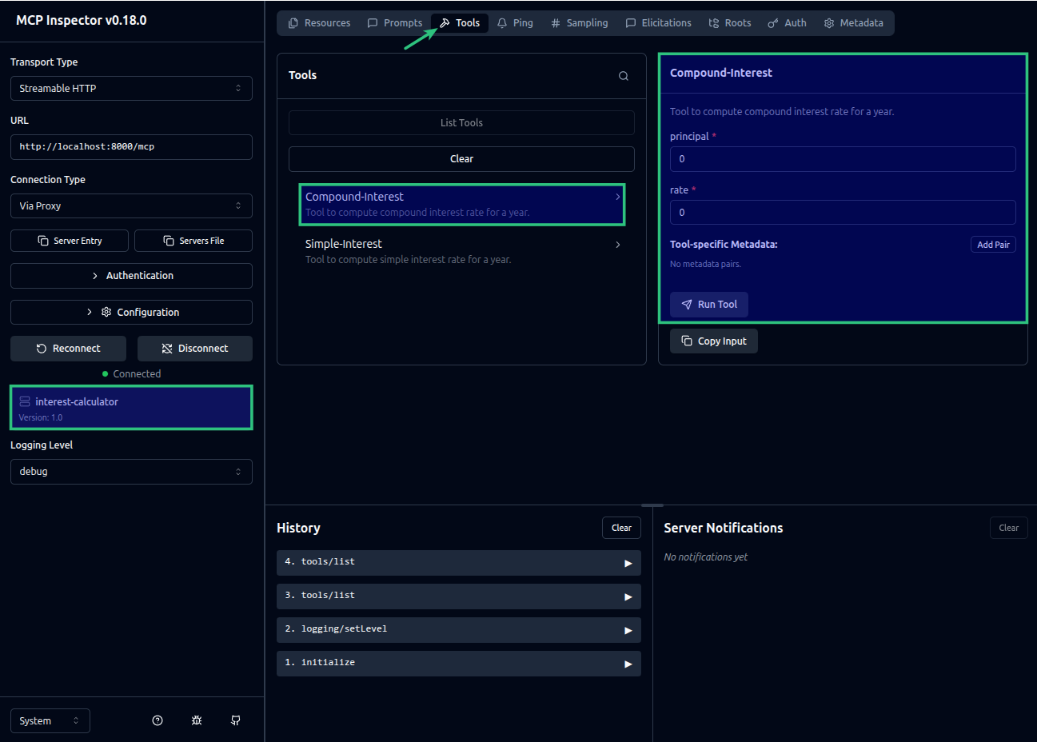Open the Transport Type dropdown
Screen dimensions: 1037x742
131,88
